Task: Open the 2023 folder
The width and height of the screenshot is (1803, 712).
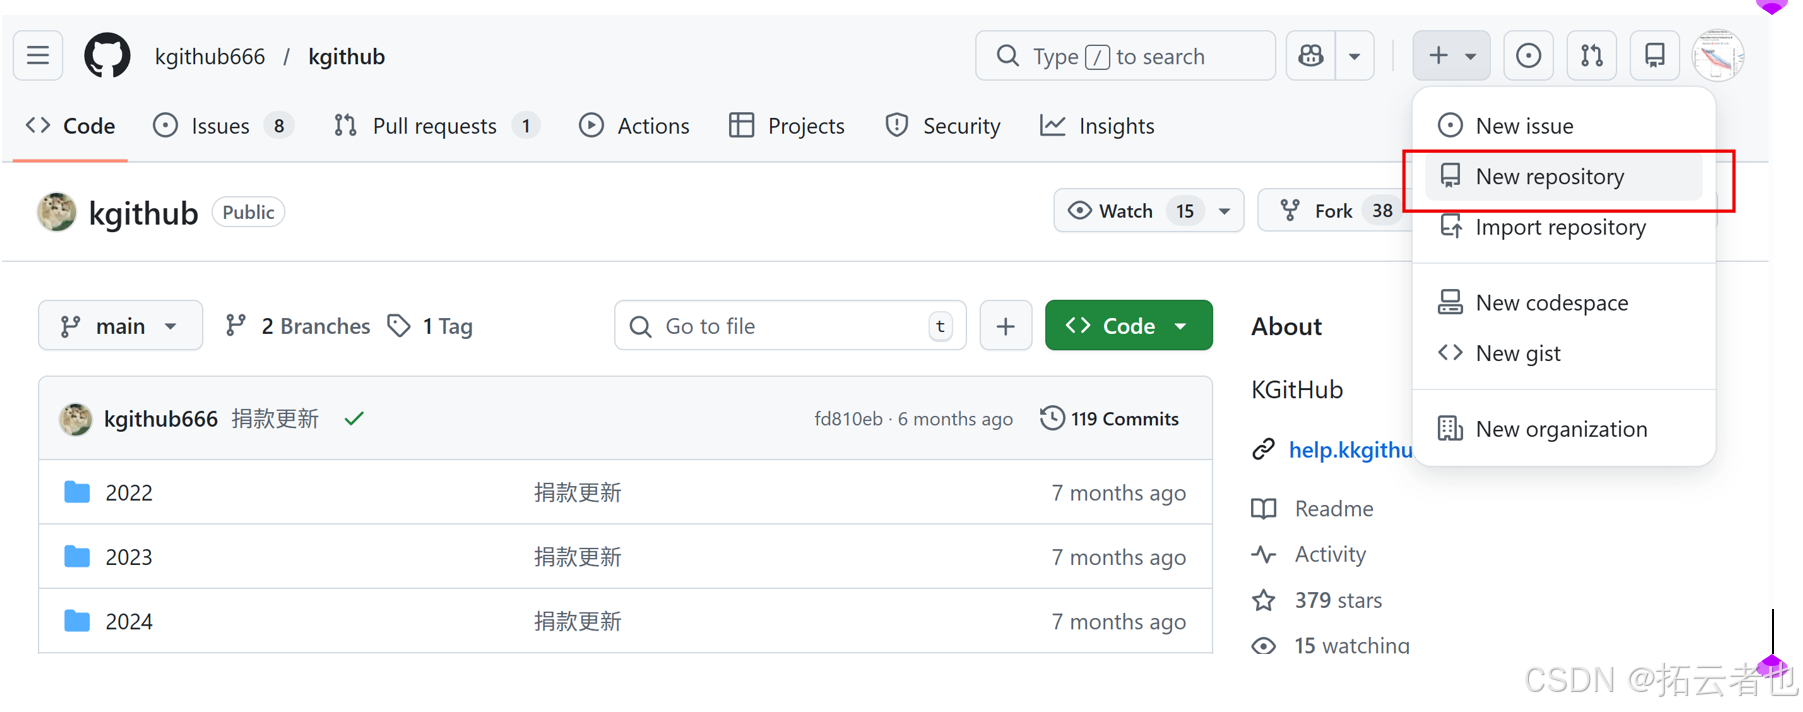Action: point(129,557)
